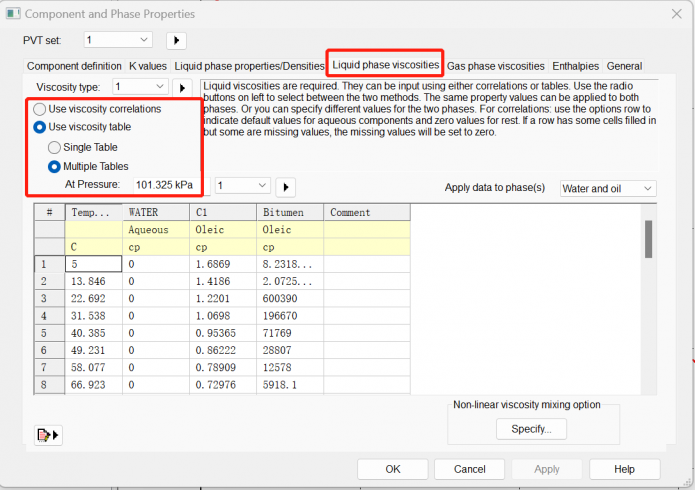695x490 pixels.
Task: Expand the Viscosity type dropdown
Action: coord(140,88)
